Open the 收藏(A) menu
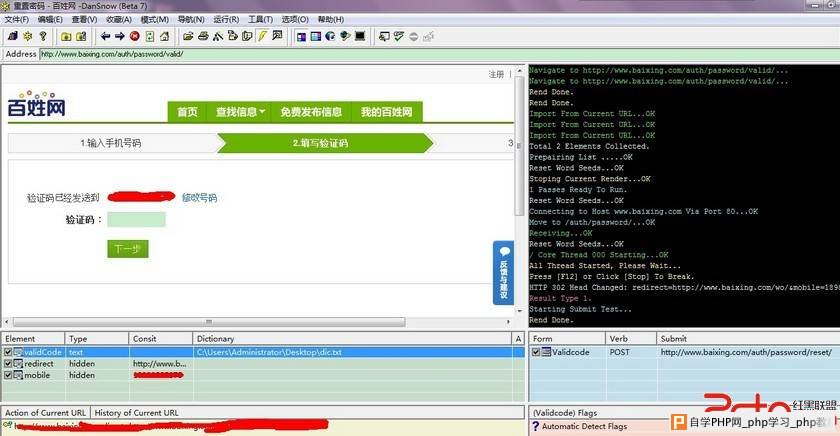 pos(119,19)
